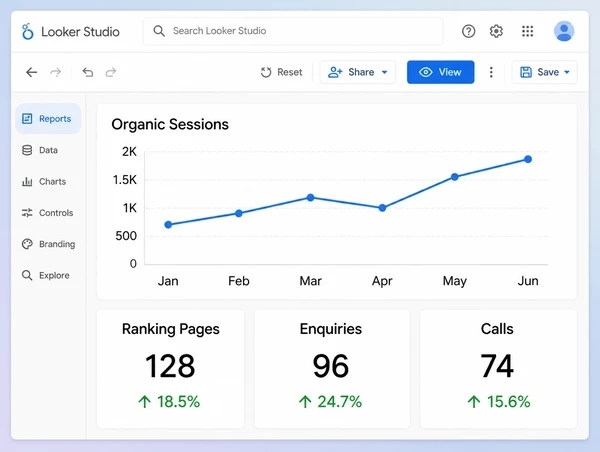Click the Save floppy disk icon

526,72
